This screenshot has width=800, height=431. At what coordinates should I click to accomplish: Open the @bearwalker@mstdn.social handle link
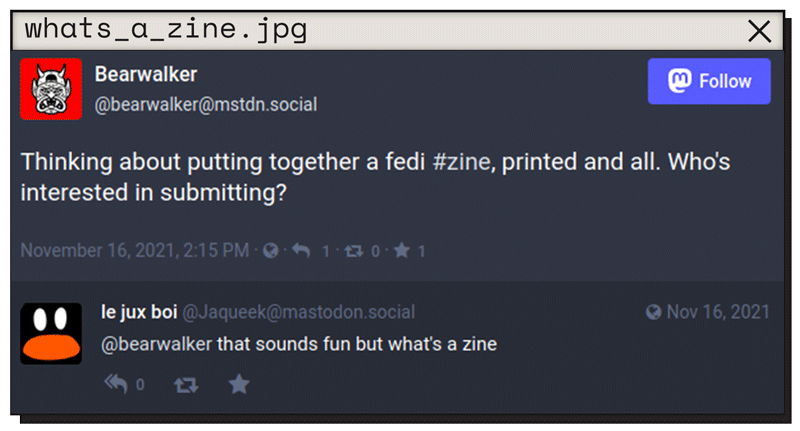206,105
